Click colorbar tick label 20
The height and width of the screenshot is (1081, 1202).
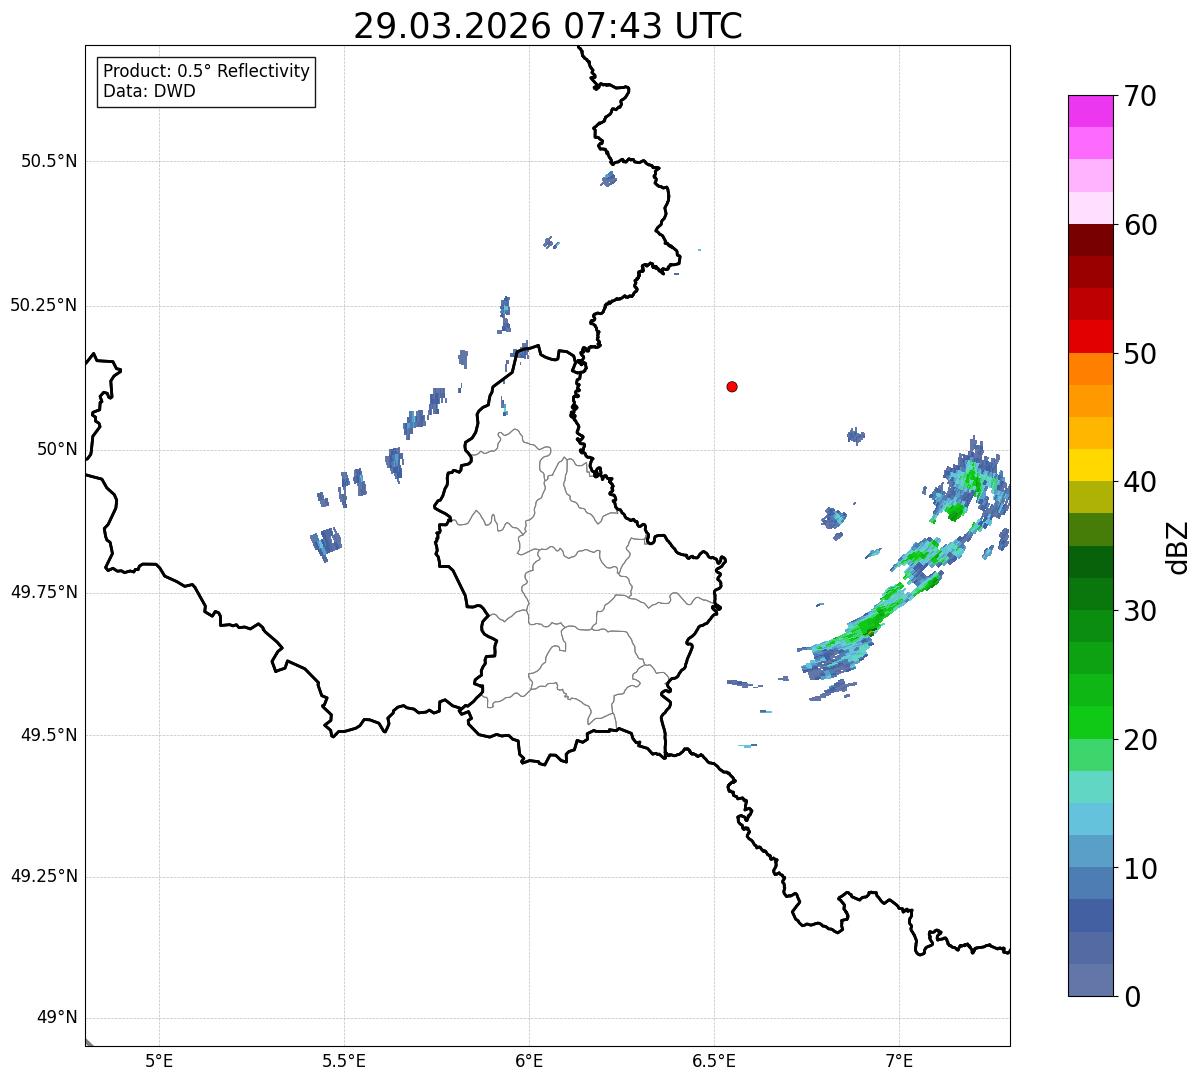coord(1140,740)
